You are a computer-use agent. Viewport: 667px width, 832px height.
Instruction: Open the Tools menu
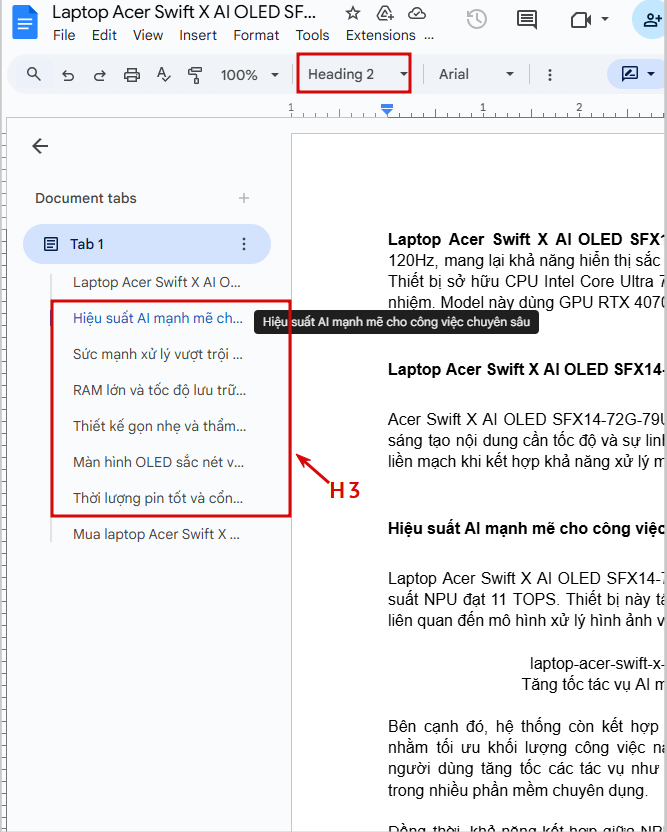point(312,36)
